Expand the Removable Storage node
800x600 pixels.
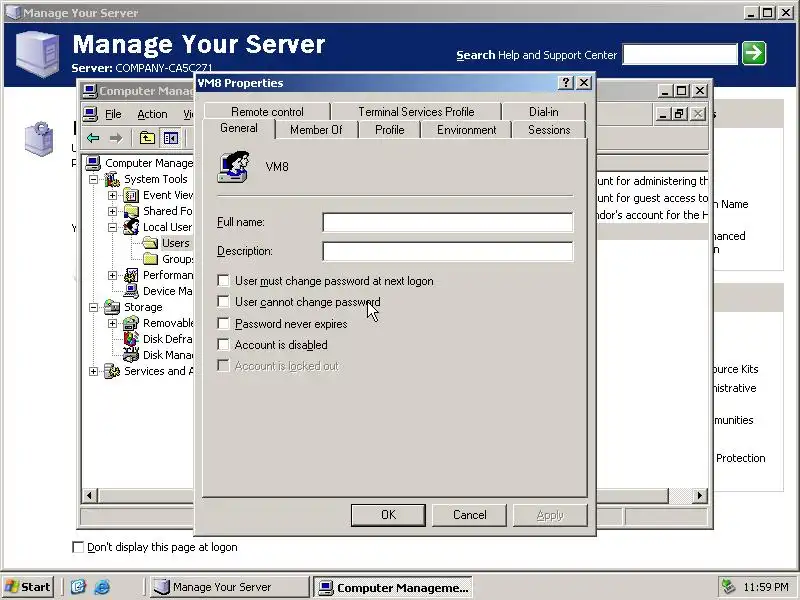[x=112, y=323]
